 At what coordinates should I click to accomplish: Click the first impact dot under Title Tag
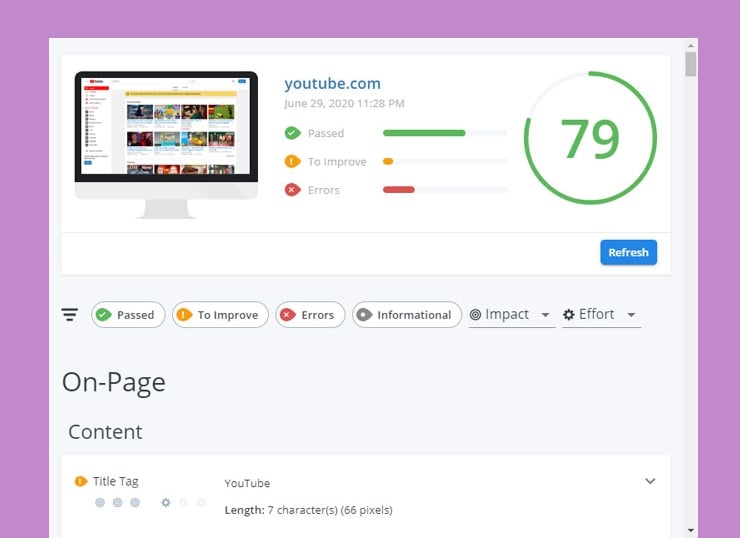[x=100, y=502]
